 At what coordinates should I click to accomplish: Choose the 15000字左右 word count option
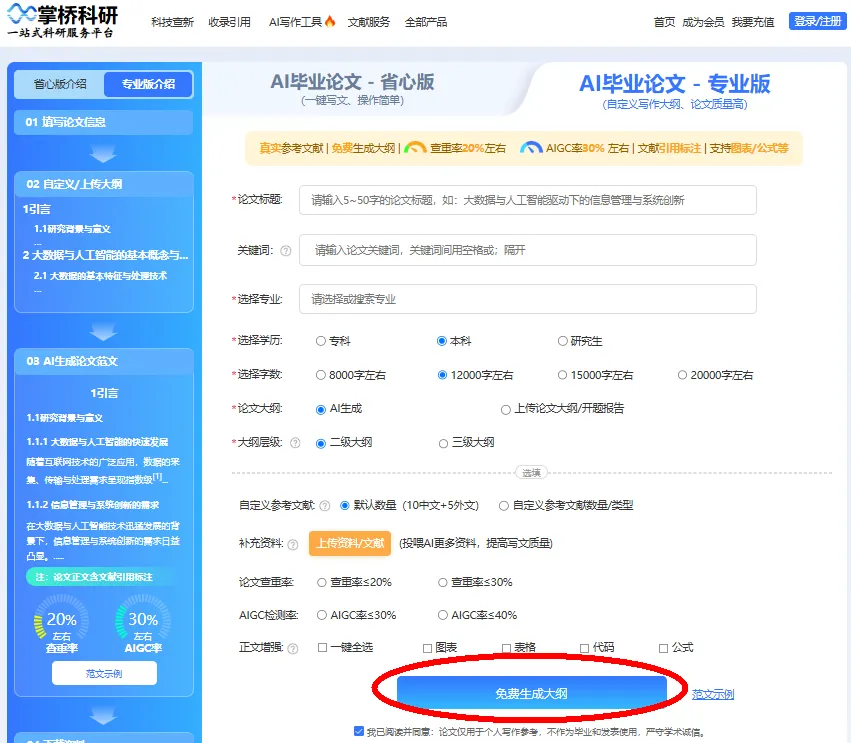point(562,375)
